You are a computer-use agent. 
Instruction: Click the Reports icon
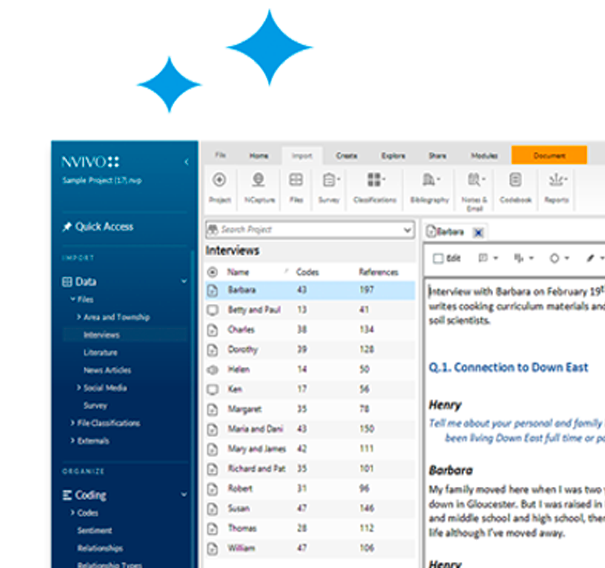(x=557, y=180)
